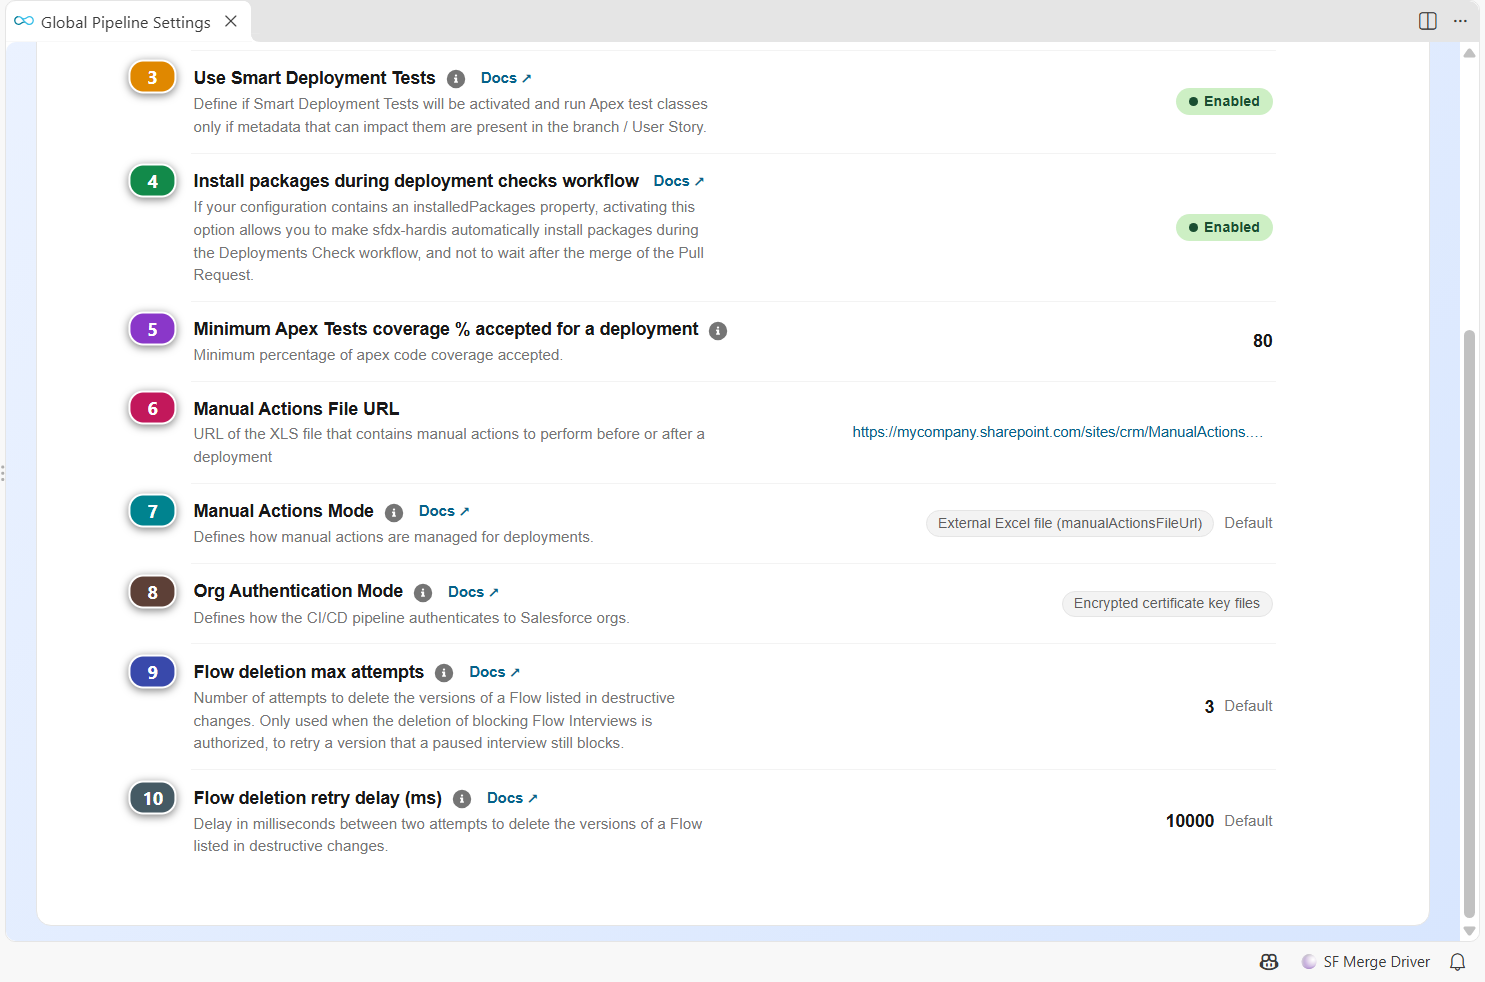1485x982 pixels.
Task: Click the Flow deletion max attempts heading
Action: tap(309, 672)
